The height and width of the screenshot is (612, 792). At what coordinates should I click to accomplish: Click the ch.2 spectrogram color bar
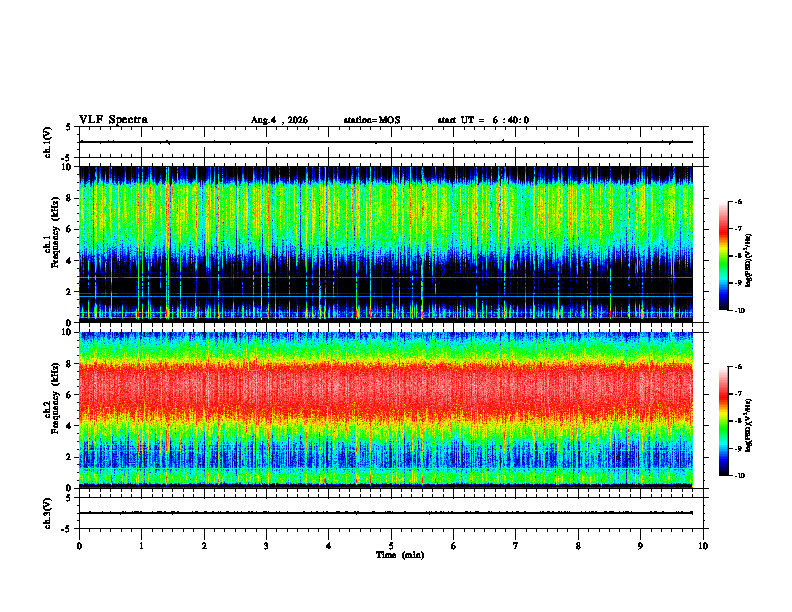tap(724, 421)
